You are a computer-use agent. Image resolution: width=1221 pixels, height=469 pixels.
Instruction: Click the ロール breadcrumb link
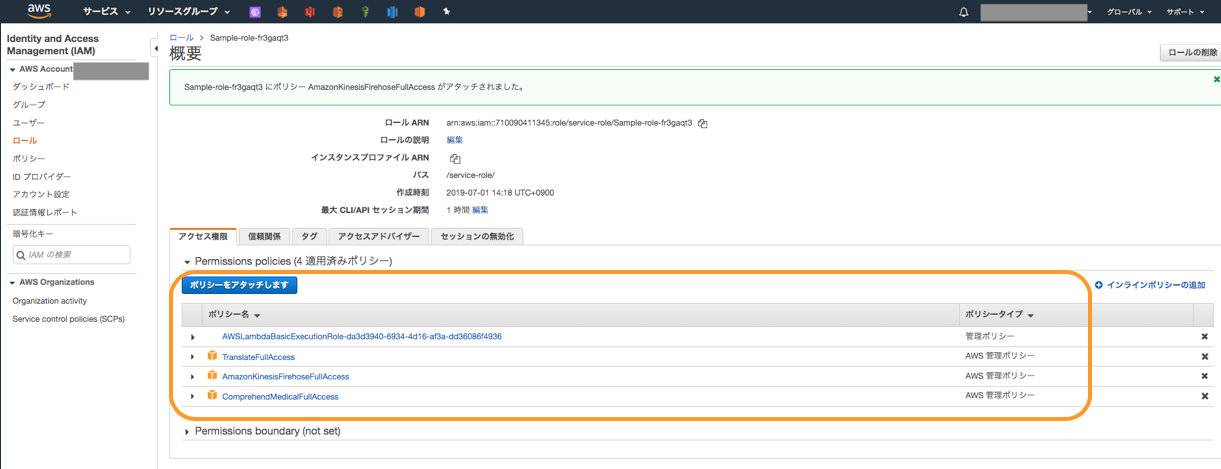coord(181,37)
